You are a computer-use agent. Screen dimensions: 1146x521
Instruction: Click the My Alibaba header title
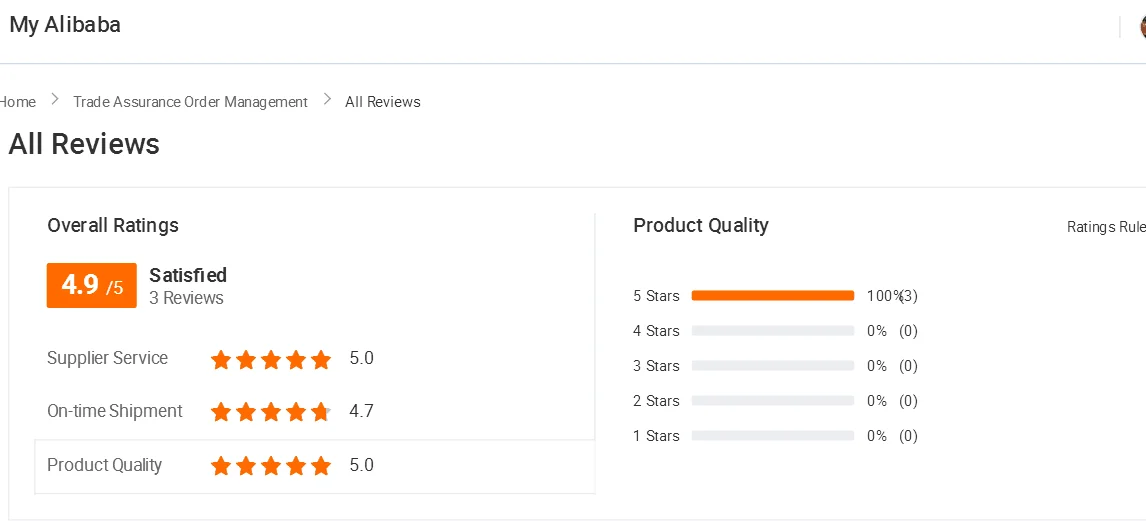[65, 25]
